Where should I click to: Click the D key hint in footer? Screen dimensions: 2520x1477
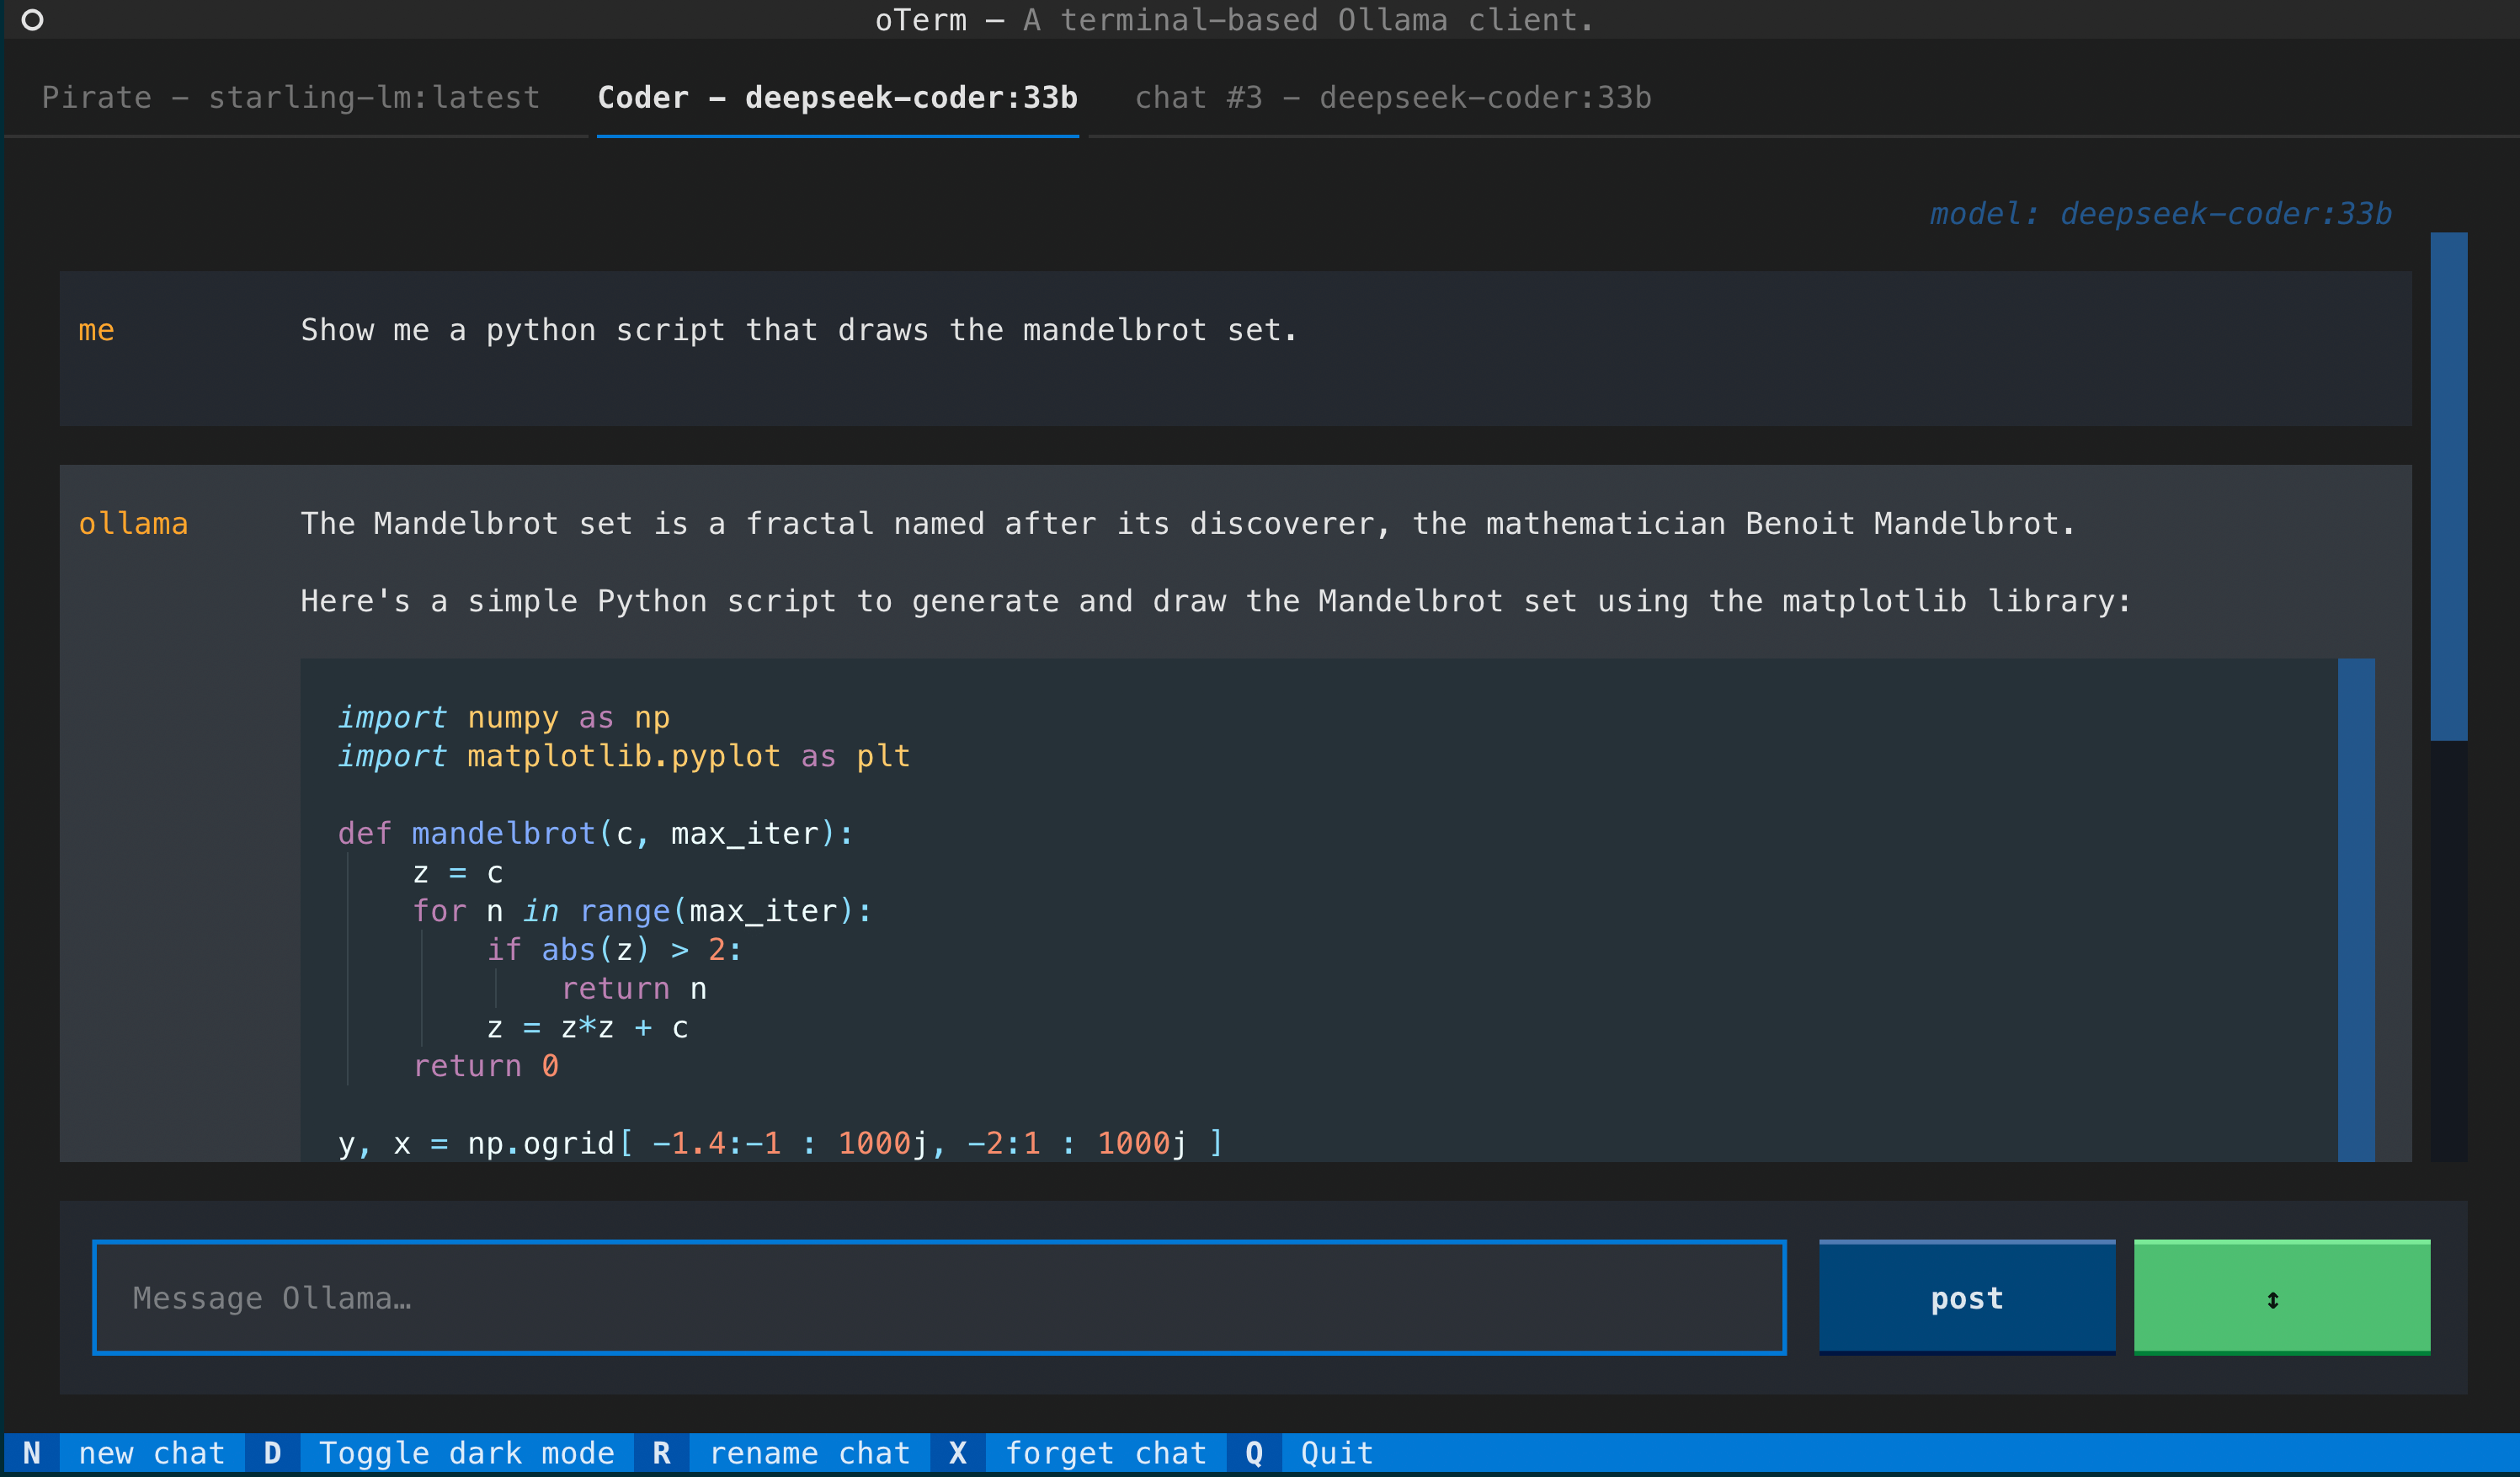click(272, 1453)
